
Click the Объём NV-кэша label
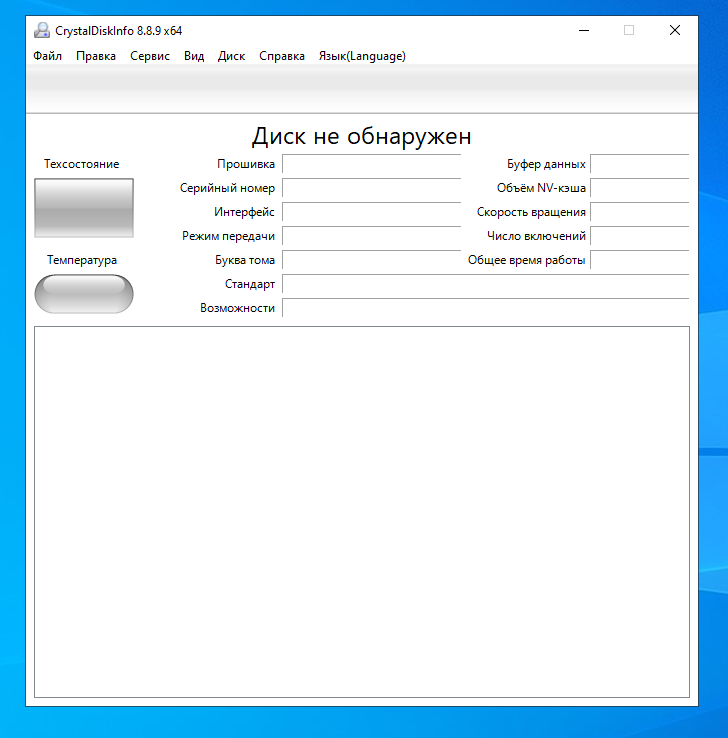[541, 188]
